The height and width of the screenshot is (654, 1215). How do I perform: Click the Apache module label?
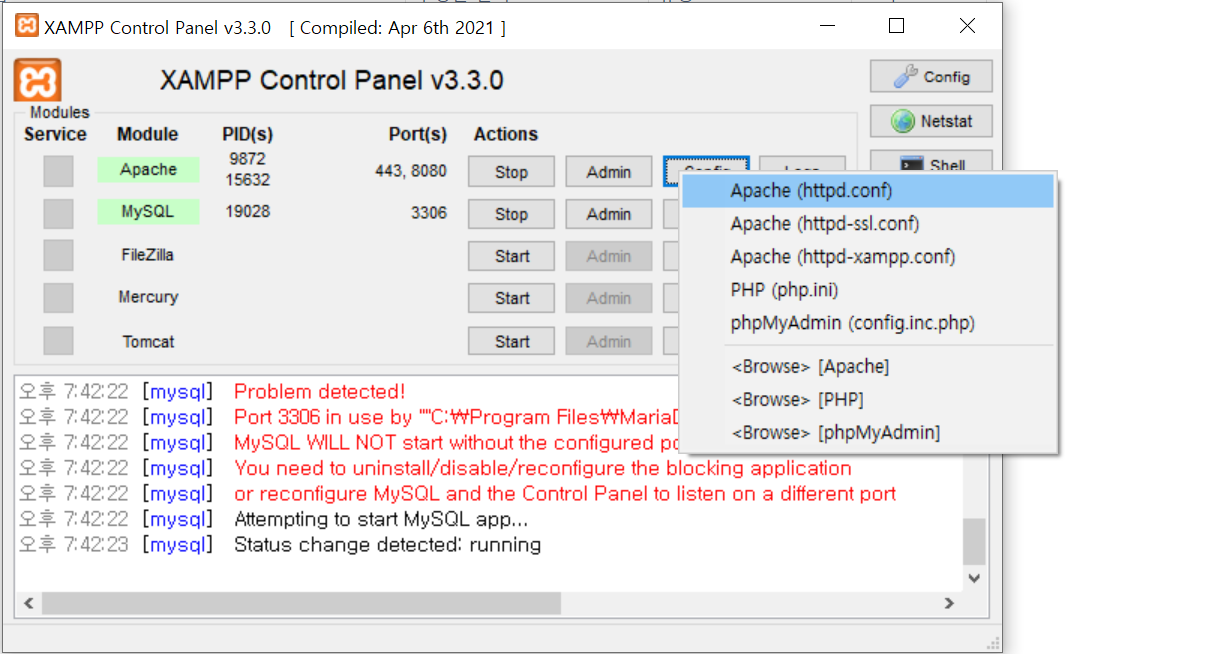coord(148,169)
